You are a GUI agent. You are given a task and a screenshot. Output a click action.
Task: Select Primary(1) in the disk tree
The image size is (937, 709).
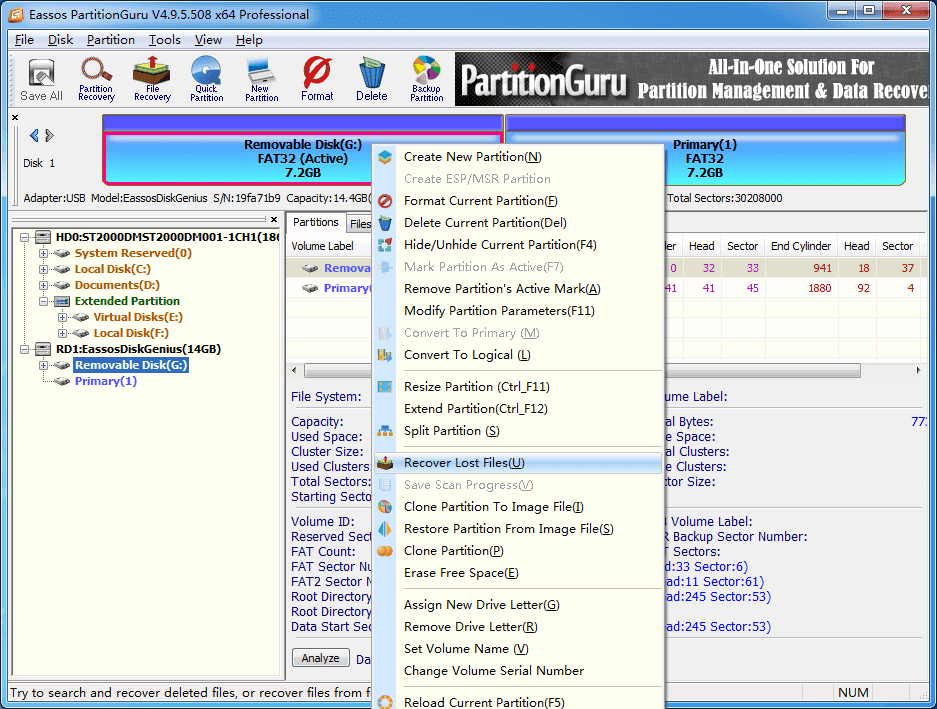(x=106, y=381)
